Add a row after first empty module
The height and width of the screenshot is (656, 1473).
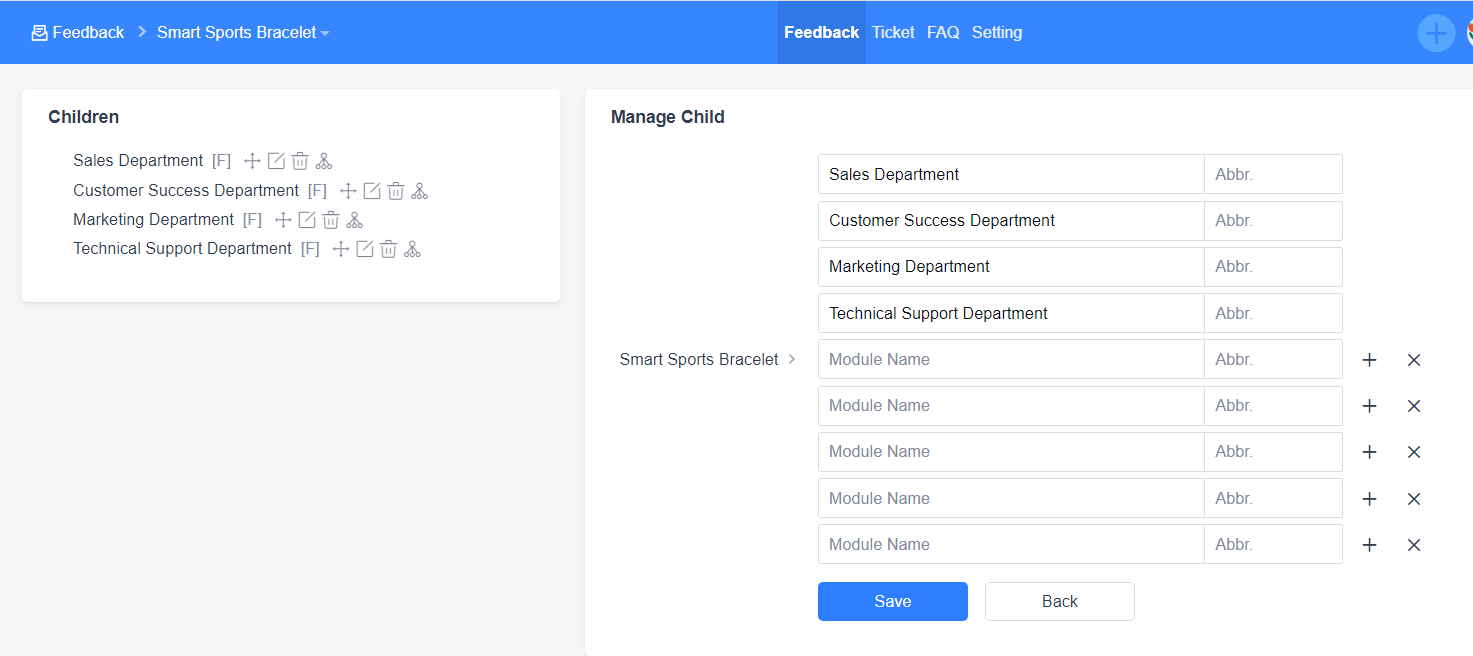coord(1370,360)
